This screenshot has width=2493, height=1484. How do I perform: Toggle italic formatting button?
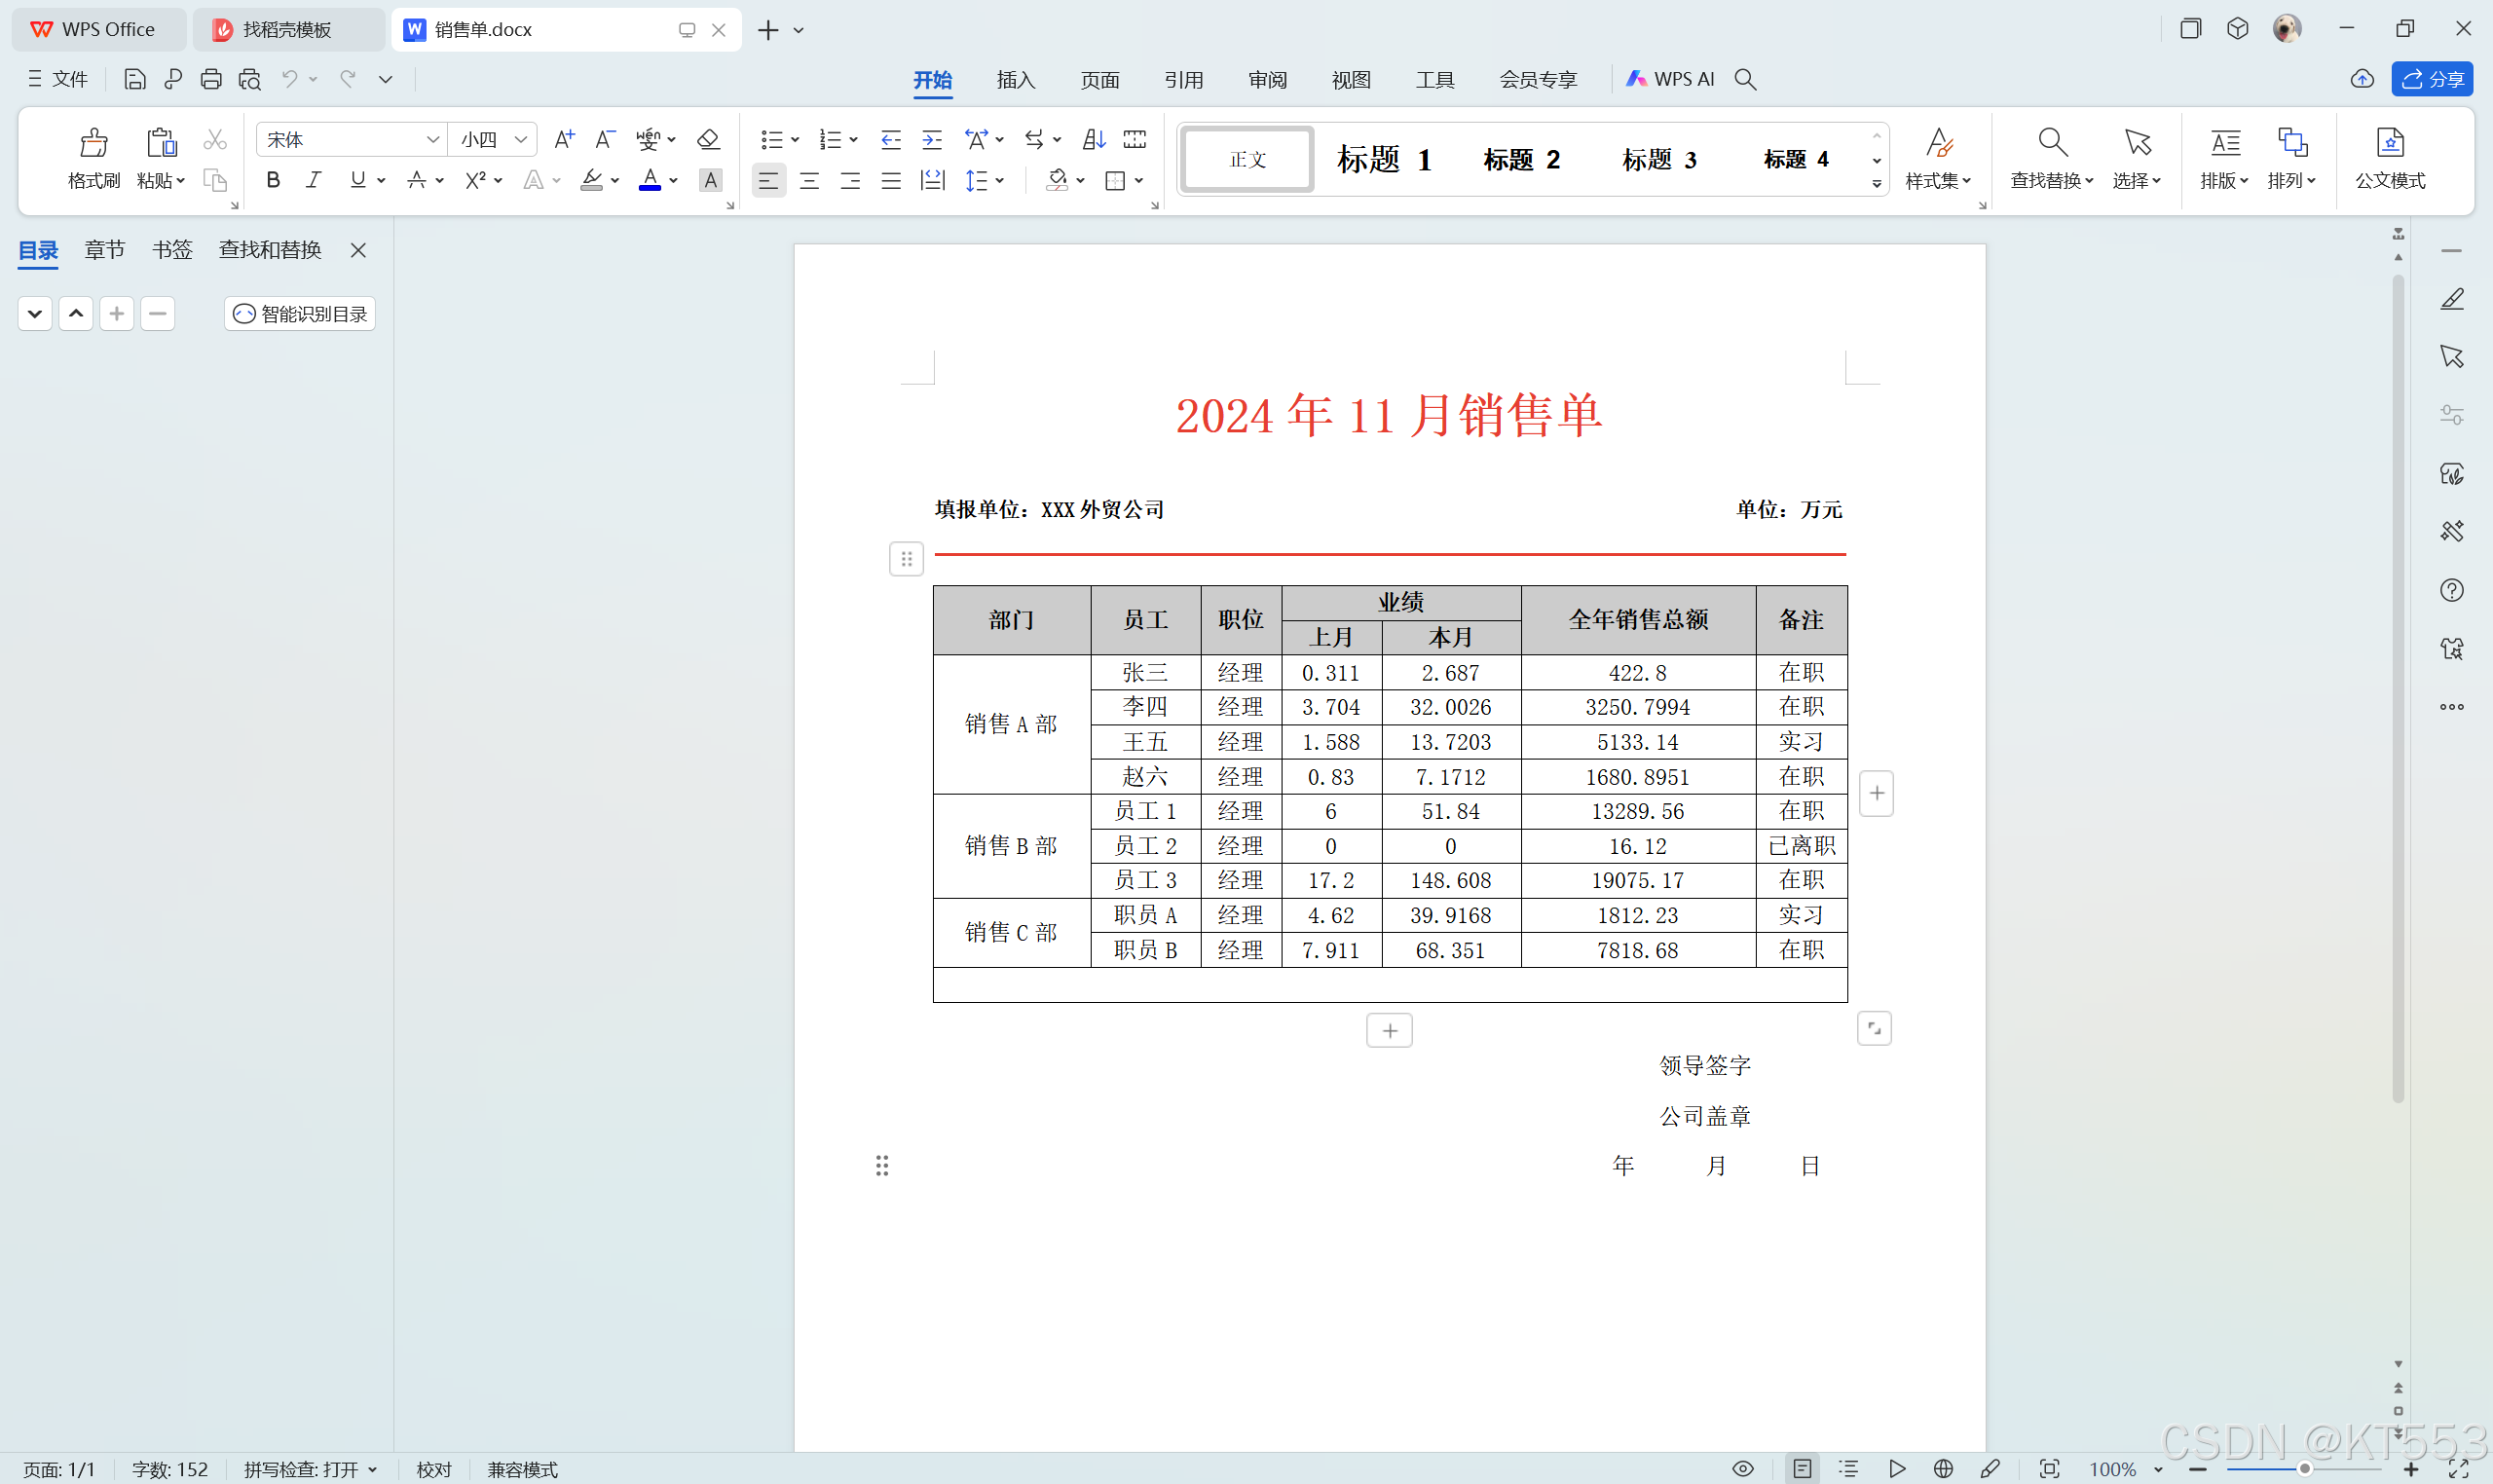(314, 180)
